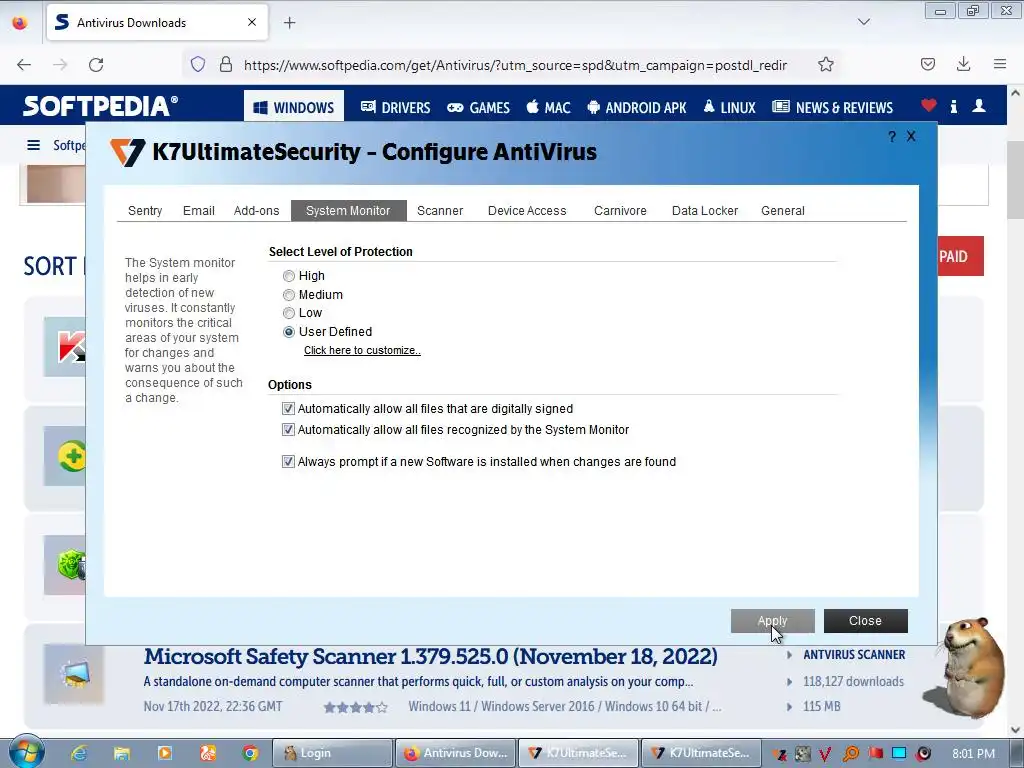Switch to the Login taskbar window
This screenshot has width=1024, height=768.
(x=332, y=753)
